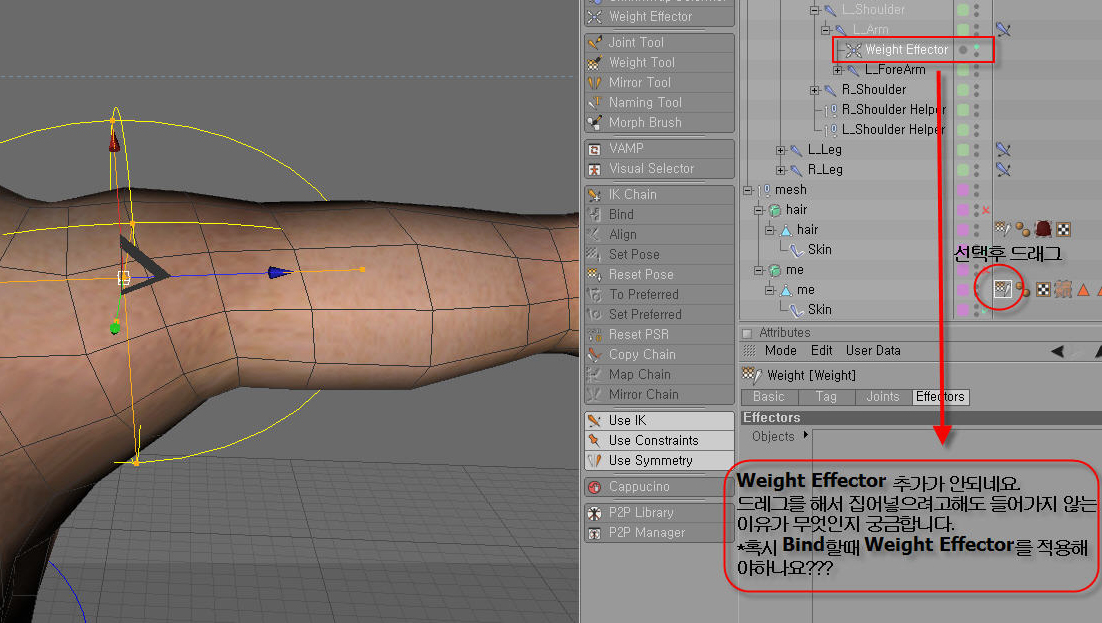Go back with the Attributes left arrow
The height and width of the screenshot is (623, 1102).
click(x=1057, y=351)
